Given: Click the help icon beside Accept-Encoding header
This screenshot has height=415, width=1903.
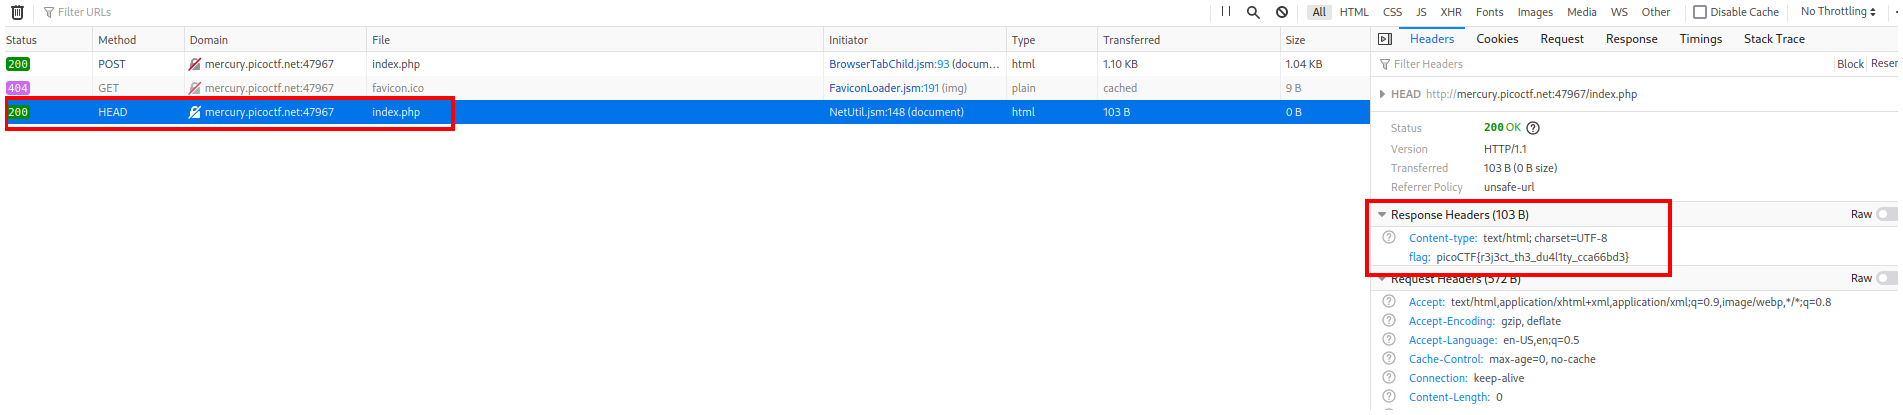Looking at the screenshot, I should (1389, 321).
